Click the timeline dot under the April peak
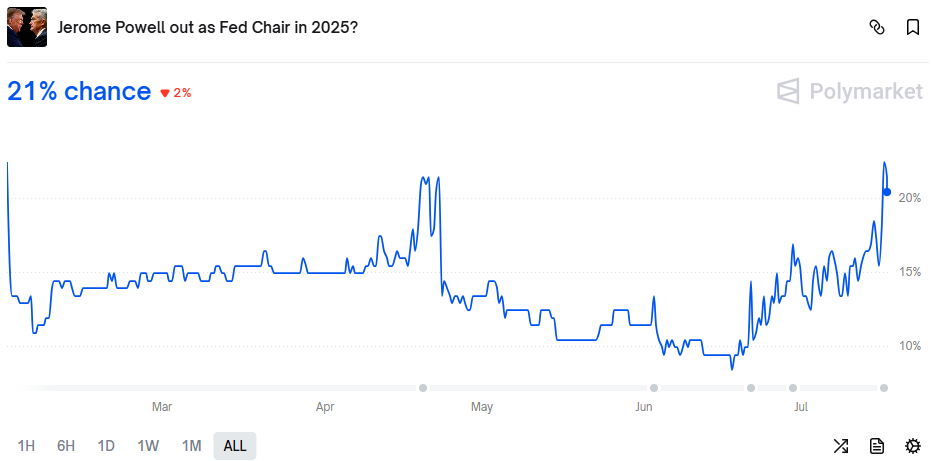Screen dimensions: 934x461 [x=423, y=388]
